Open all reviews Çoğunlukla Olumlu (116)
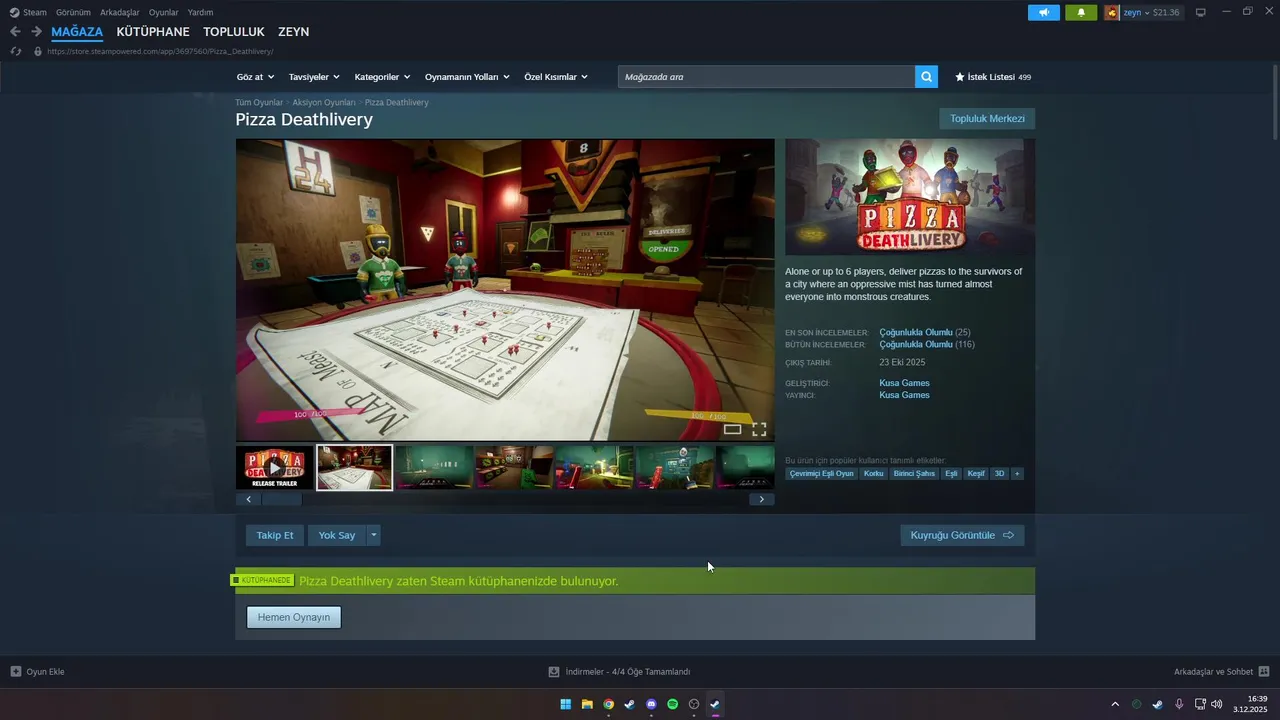 point(927,344)
